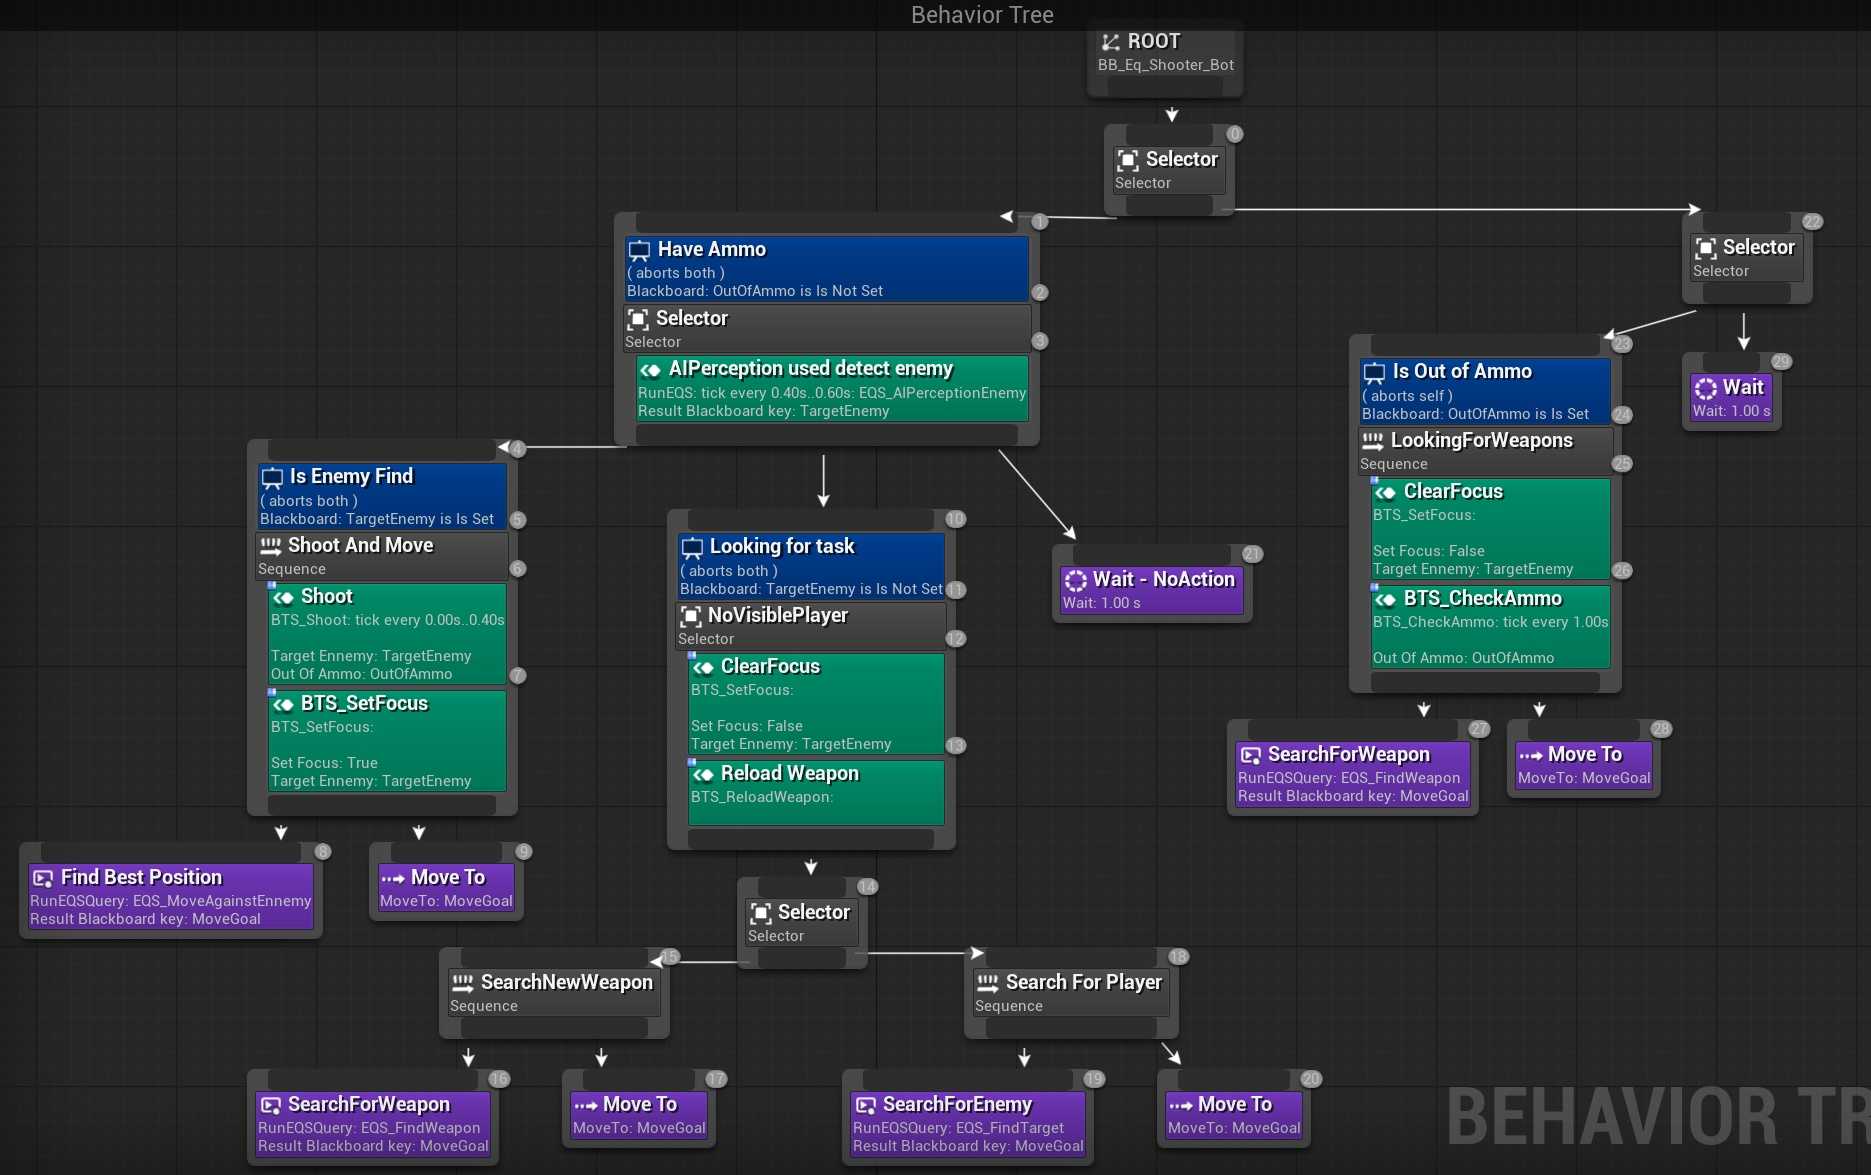Select the SearchNewWeapon sequence node
The image size is (1871, 1175).
553,992
